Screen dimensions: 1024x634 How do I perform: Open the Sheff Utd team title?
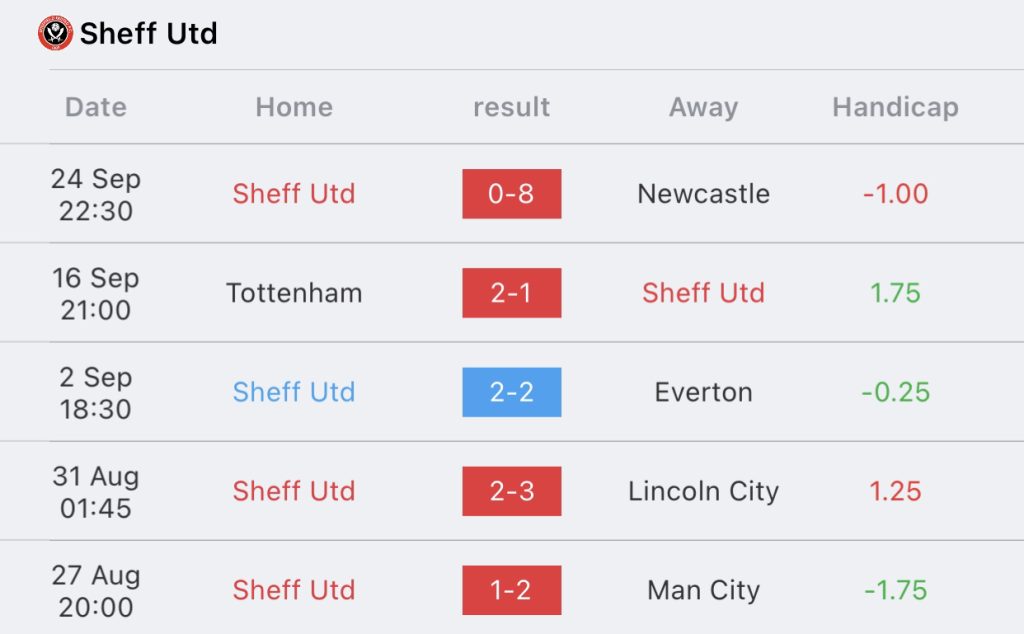coord(148,33)
